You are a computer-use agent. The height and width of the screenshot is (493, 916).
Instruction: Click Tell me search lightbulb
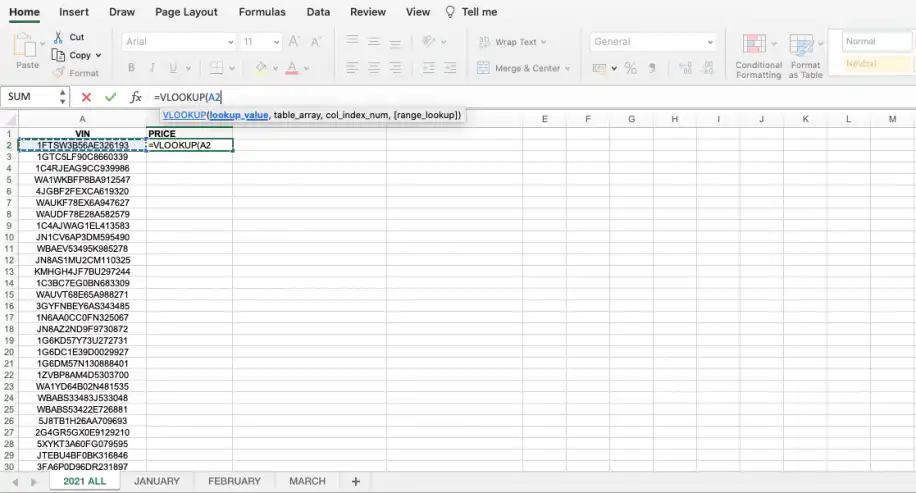(450, 12)
